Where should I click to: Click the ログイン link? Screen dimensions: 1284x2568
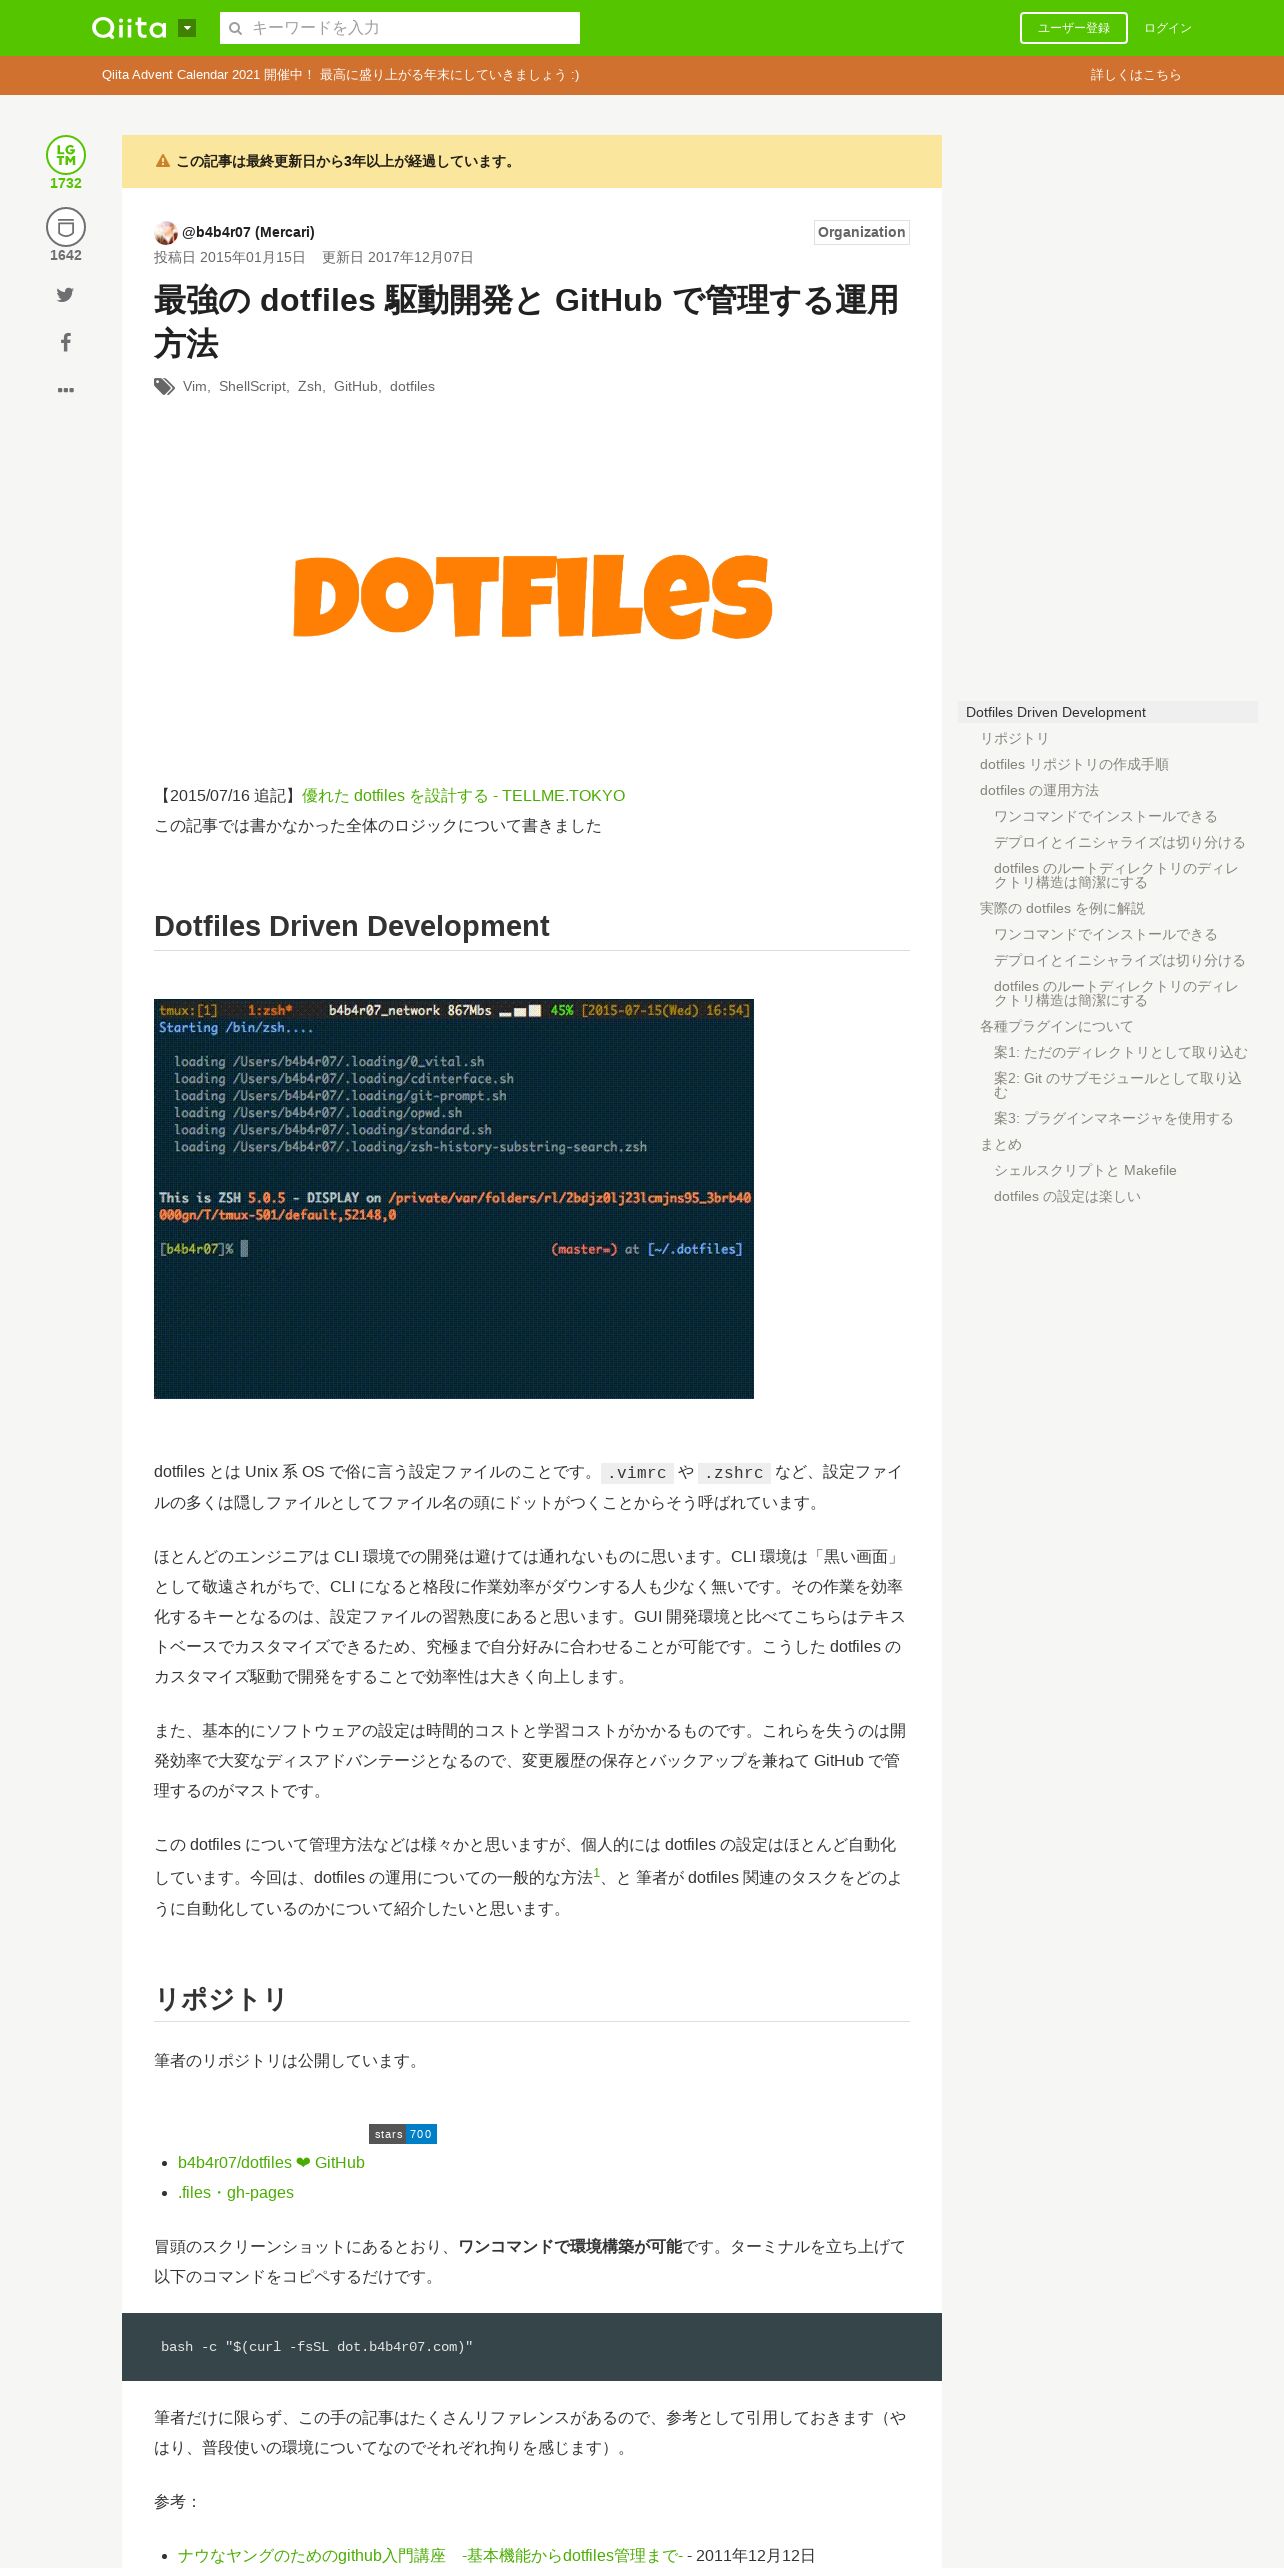point(1167,28)
